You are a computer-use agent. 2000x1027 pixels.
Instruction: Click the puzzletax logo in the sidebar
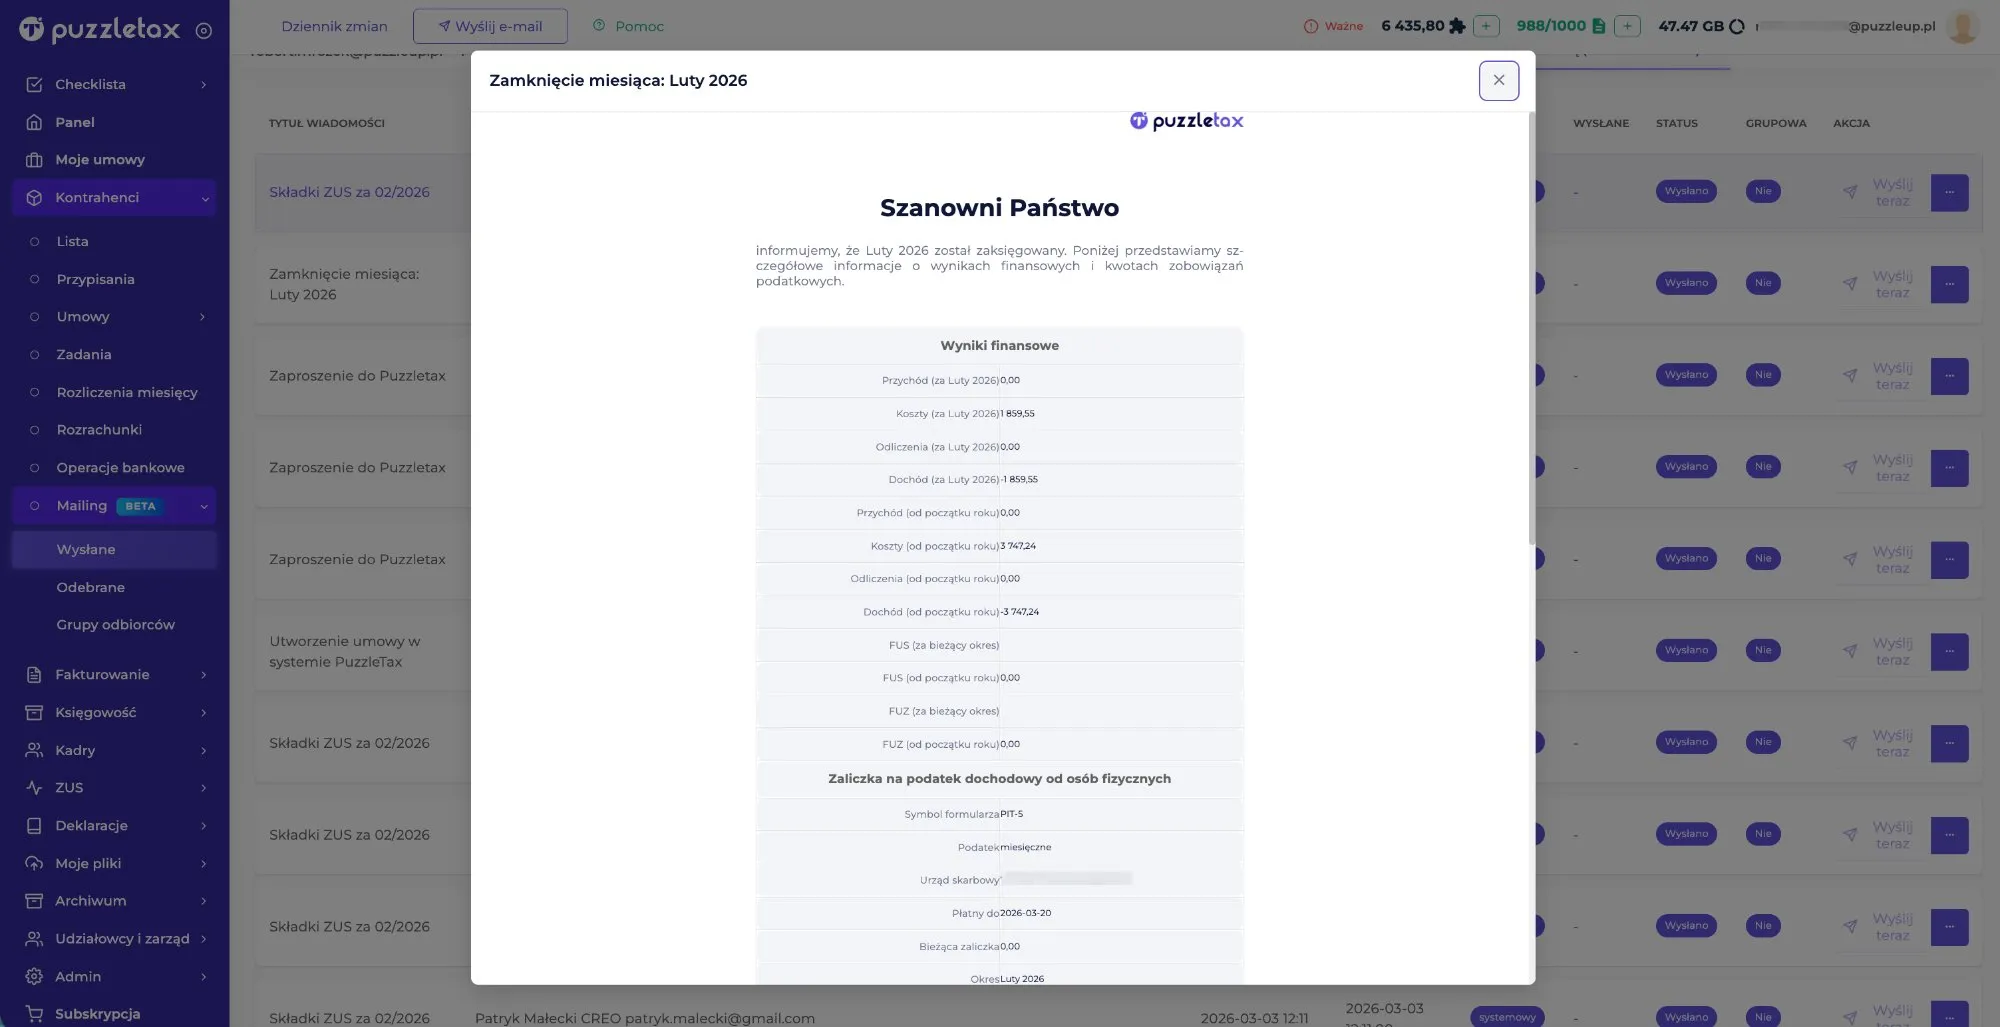[x=100, y=29]
